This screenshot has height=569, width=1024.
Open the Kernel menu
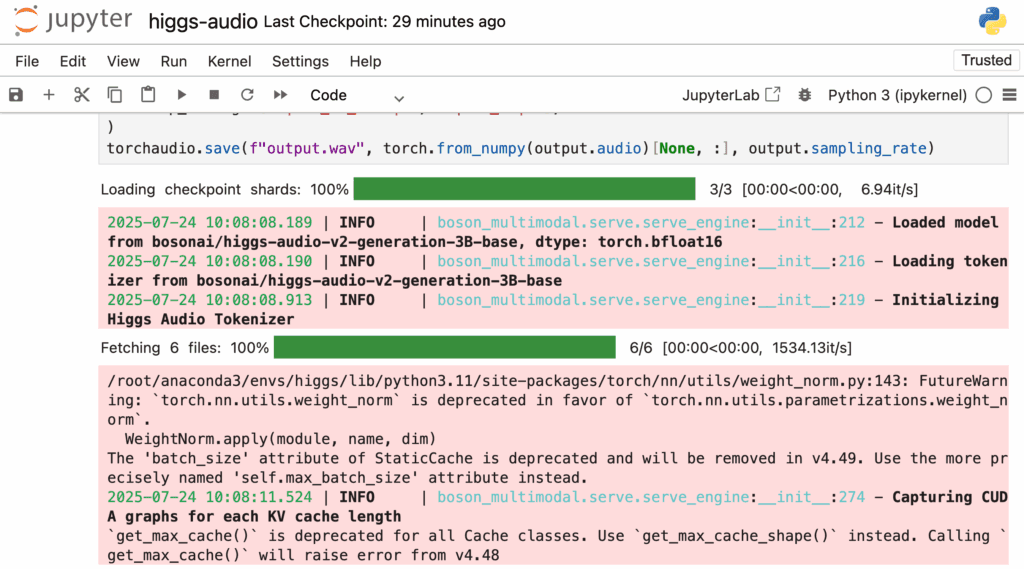[x=229, y=61]
